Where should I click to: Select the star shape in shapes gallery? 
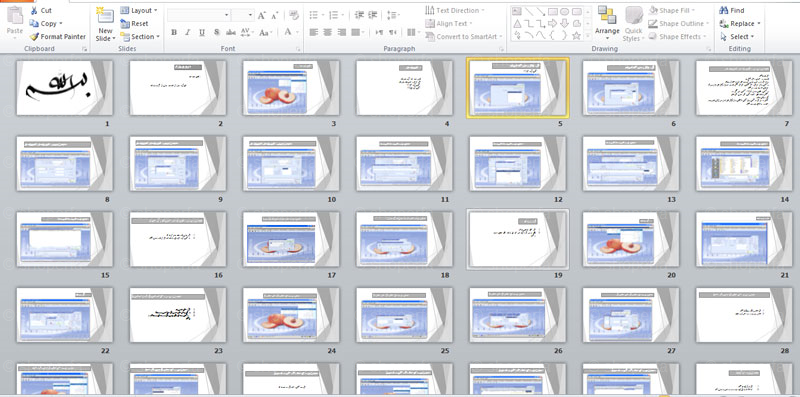[x=576, y=36]
